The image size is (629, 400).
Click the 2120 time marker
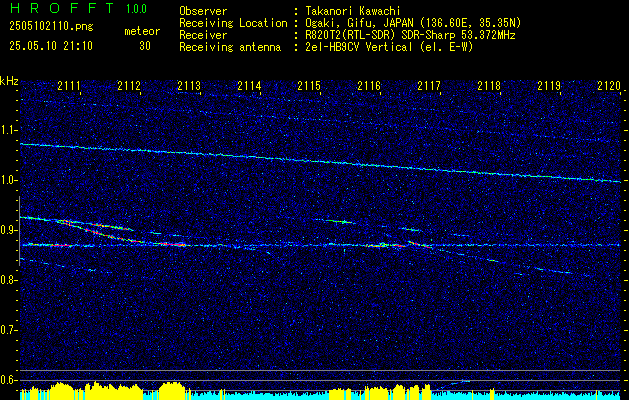(609, 86)
